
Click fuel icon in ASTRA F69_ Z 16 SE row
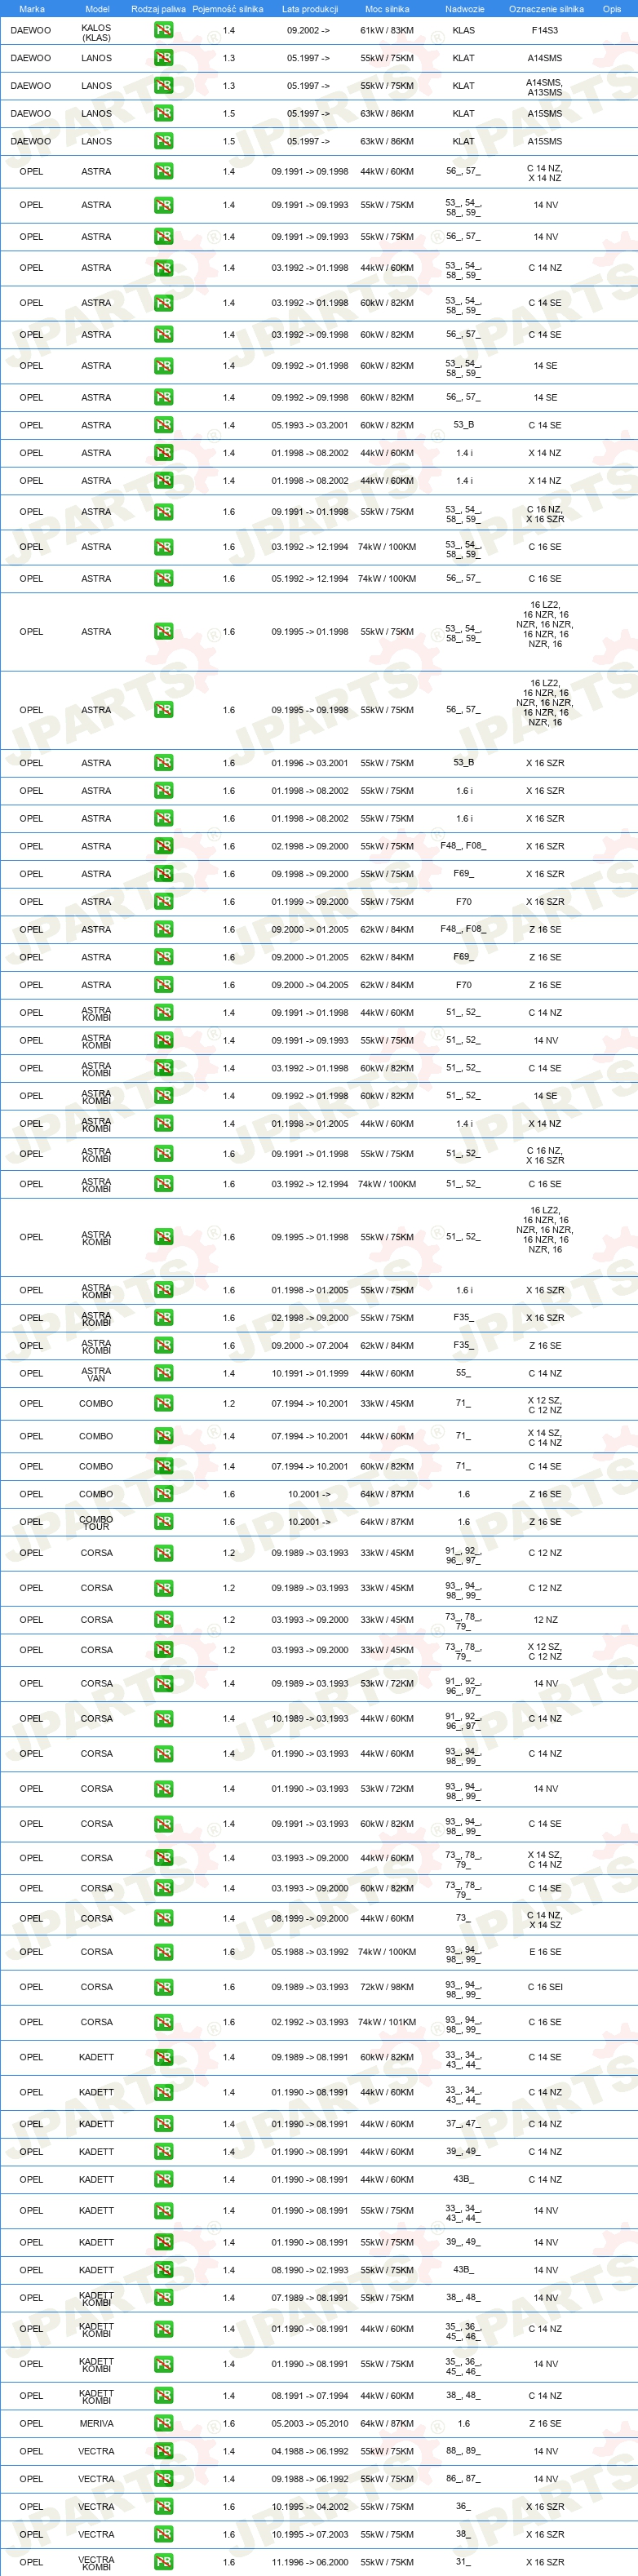click(163, 957)
